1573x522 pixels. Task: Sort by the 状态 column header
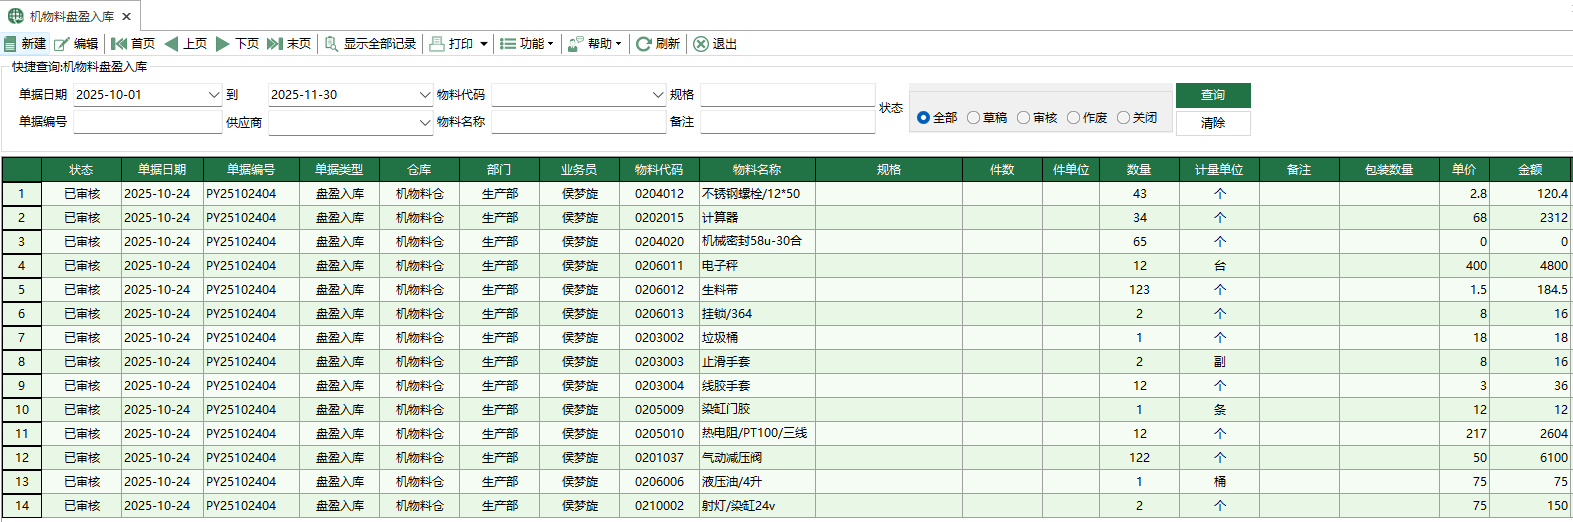[x=82, y=170]
